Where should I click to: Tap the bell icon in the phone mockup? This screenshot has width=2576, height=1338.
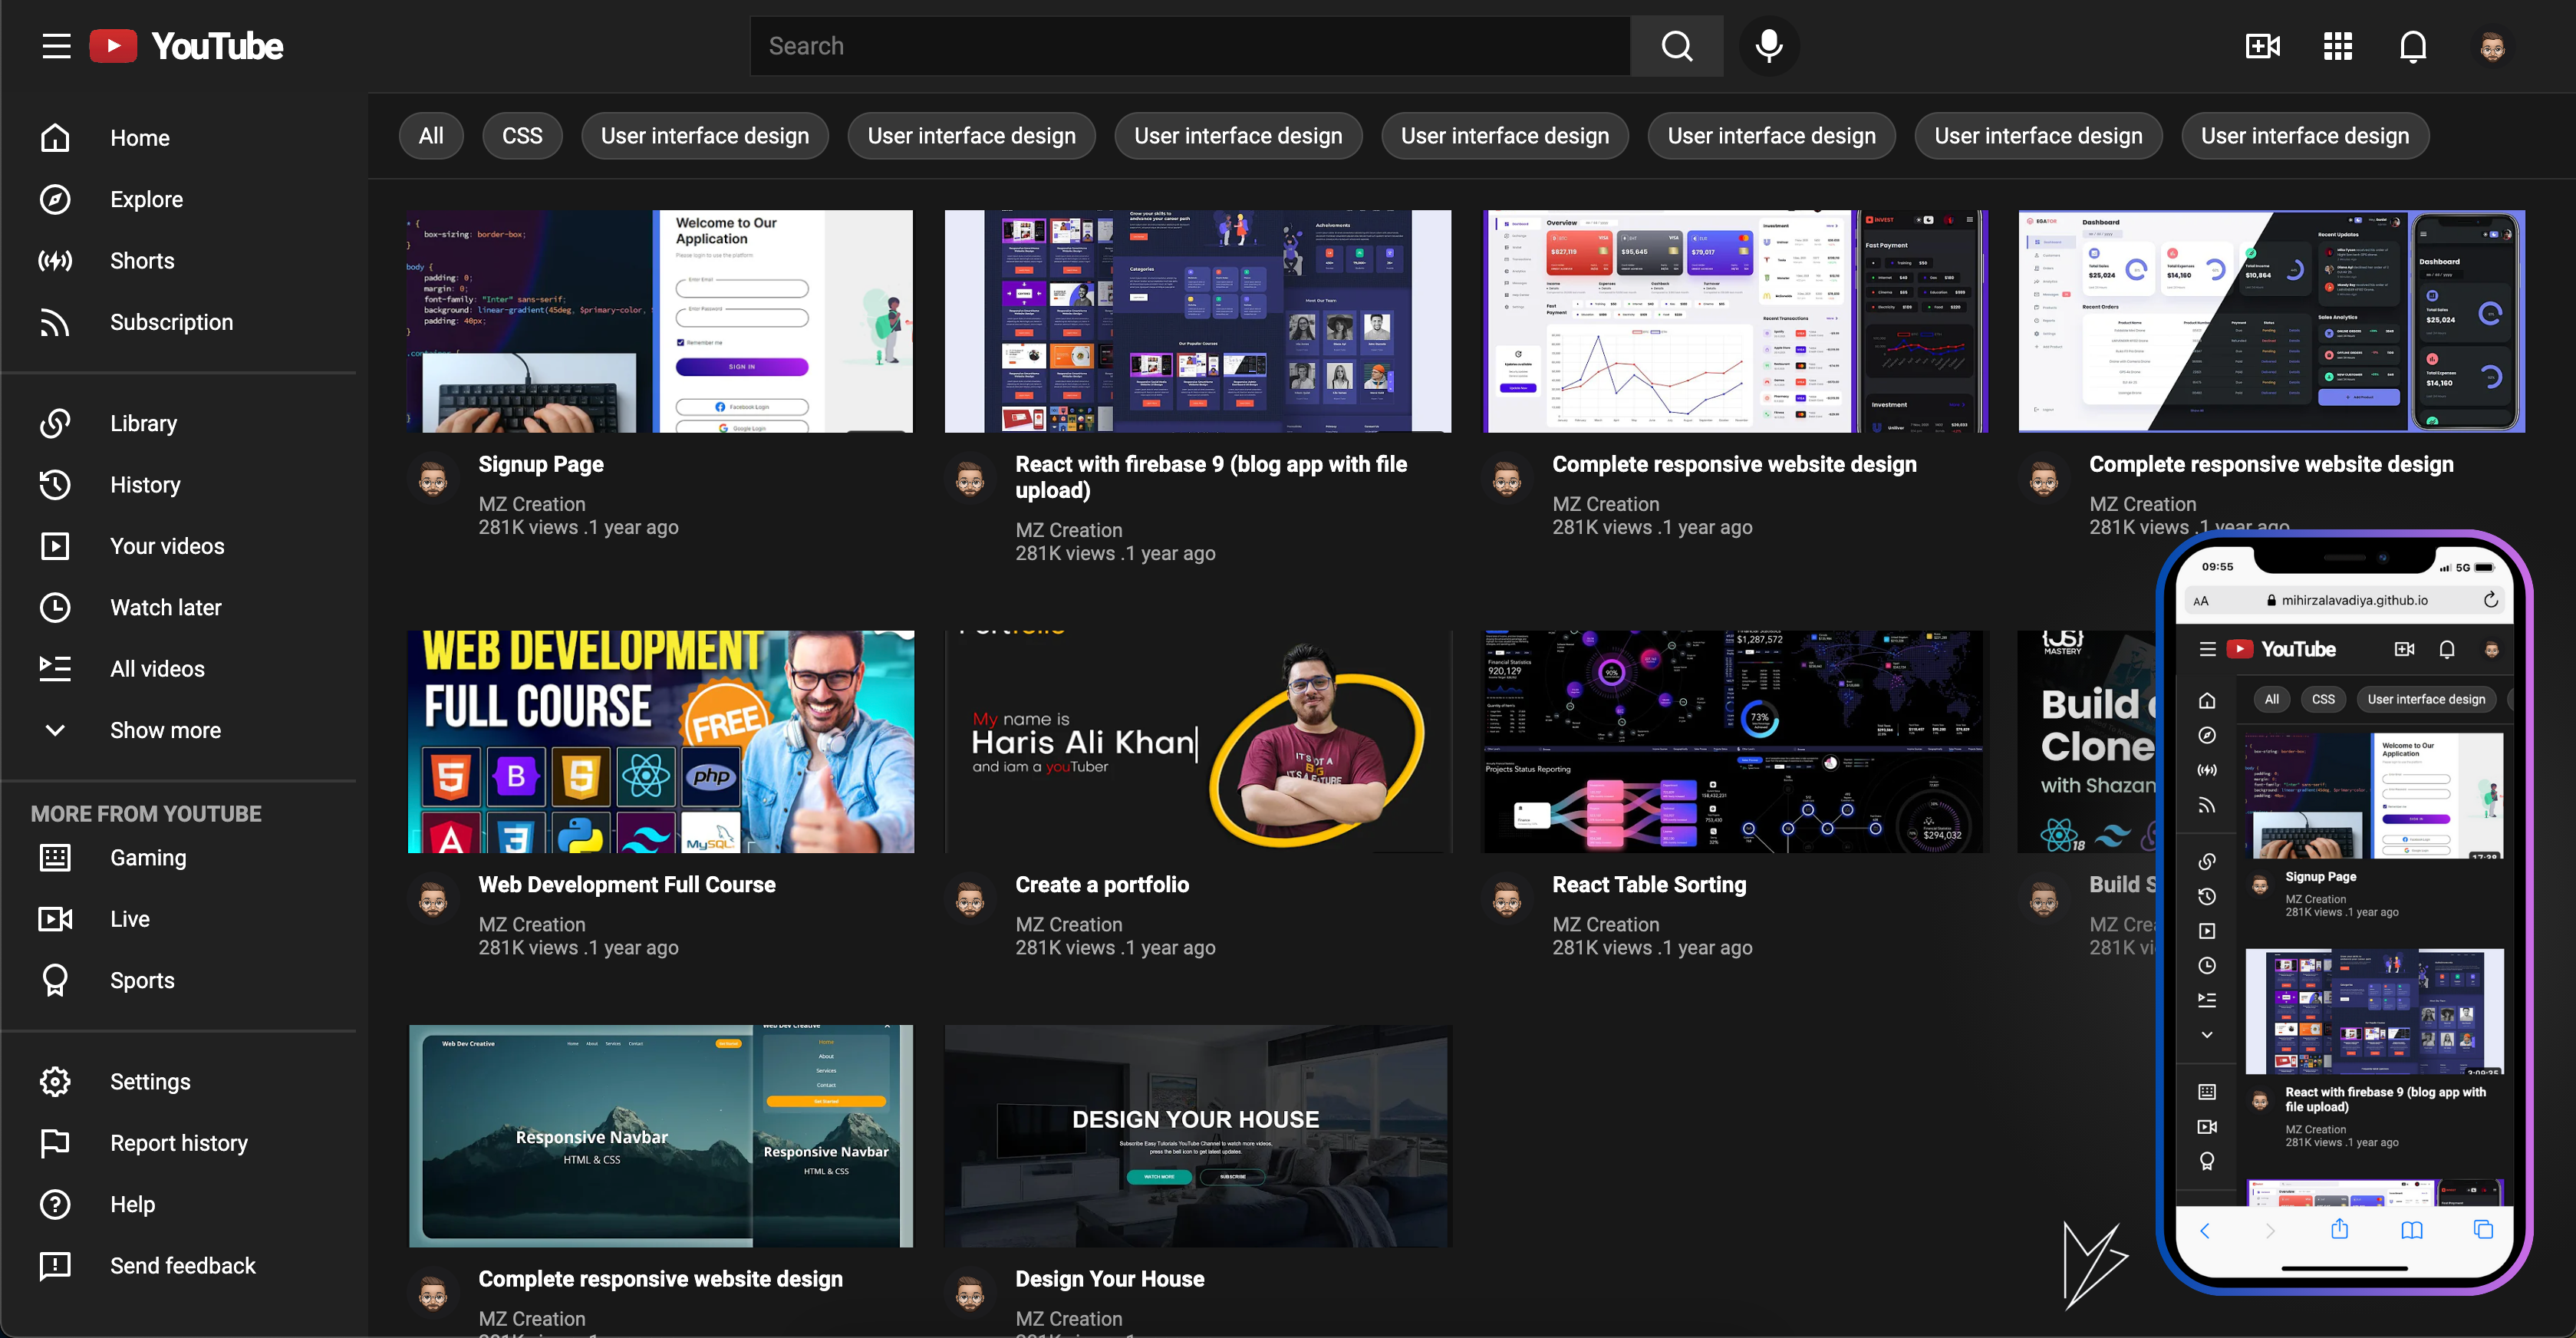click(x=2447, y=649)
